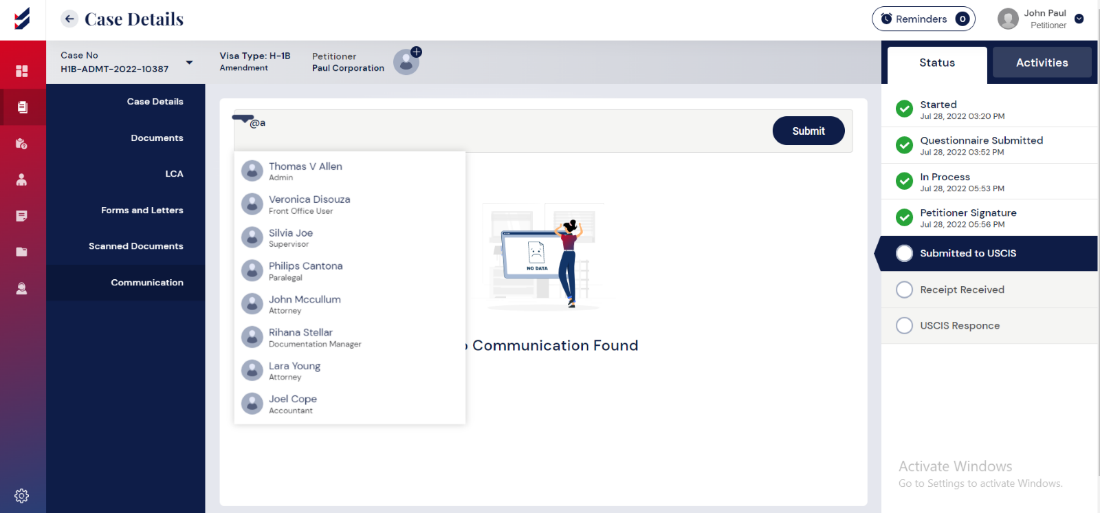This screenshot has height=513, width=1100.
Task: Click the app logo at top left
Action: (x=22, y=19)
